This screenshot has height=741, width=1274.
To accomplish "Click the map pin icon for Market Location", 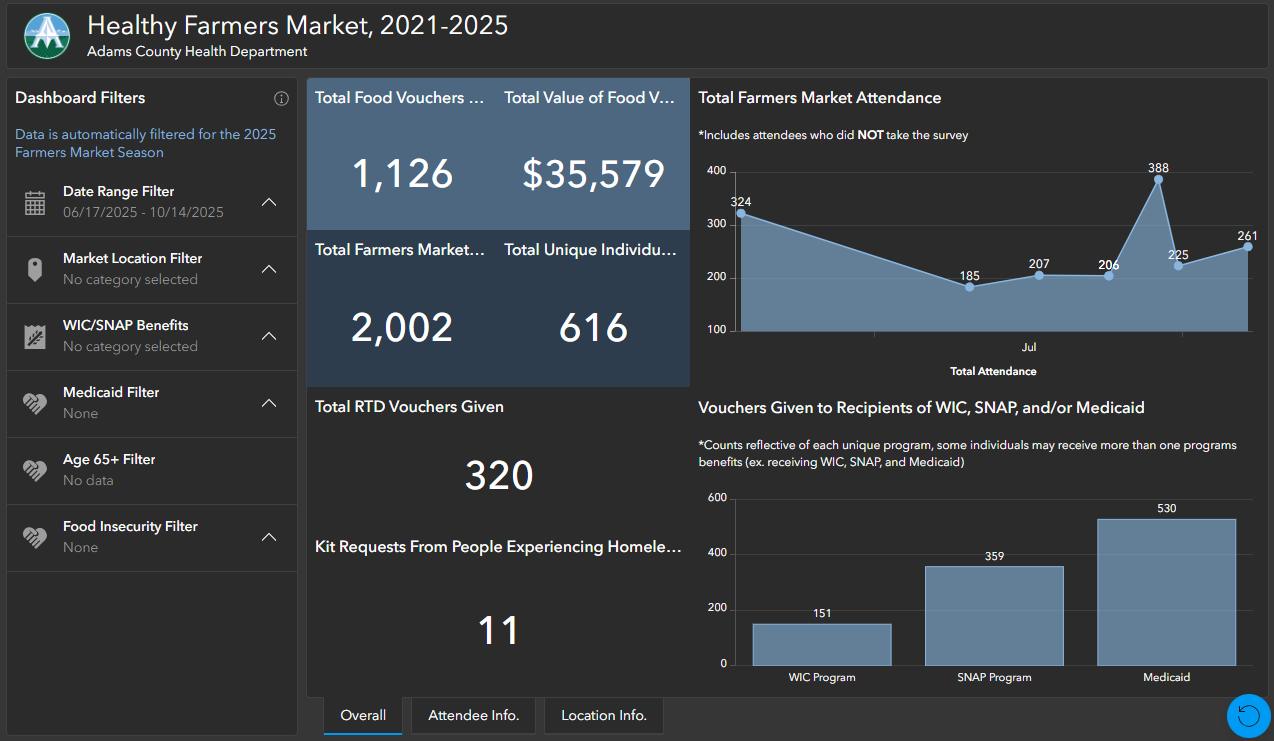I will [x=35, y=269].
